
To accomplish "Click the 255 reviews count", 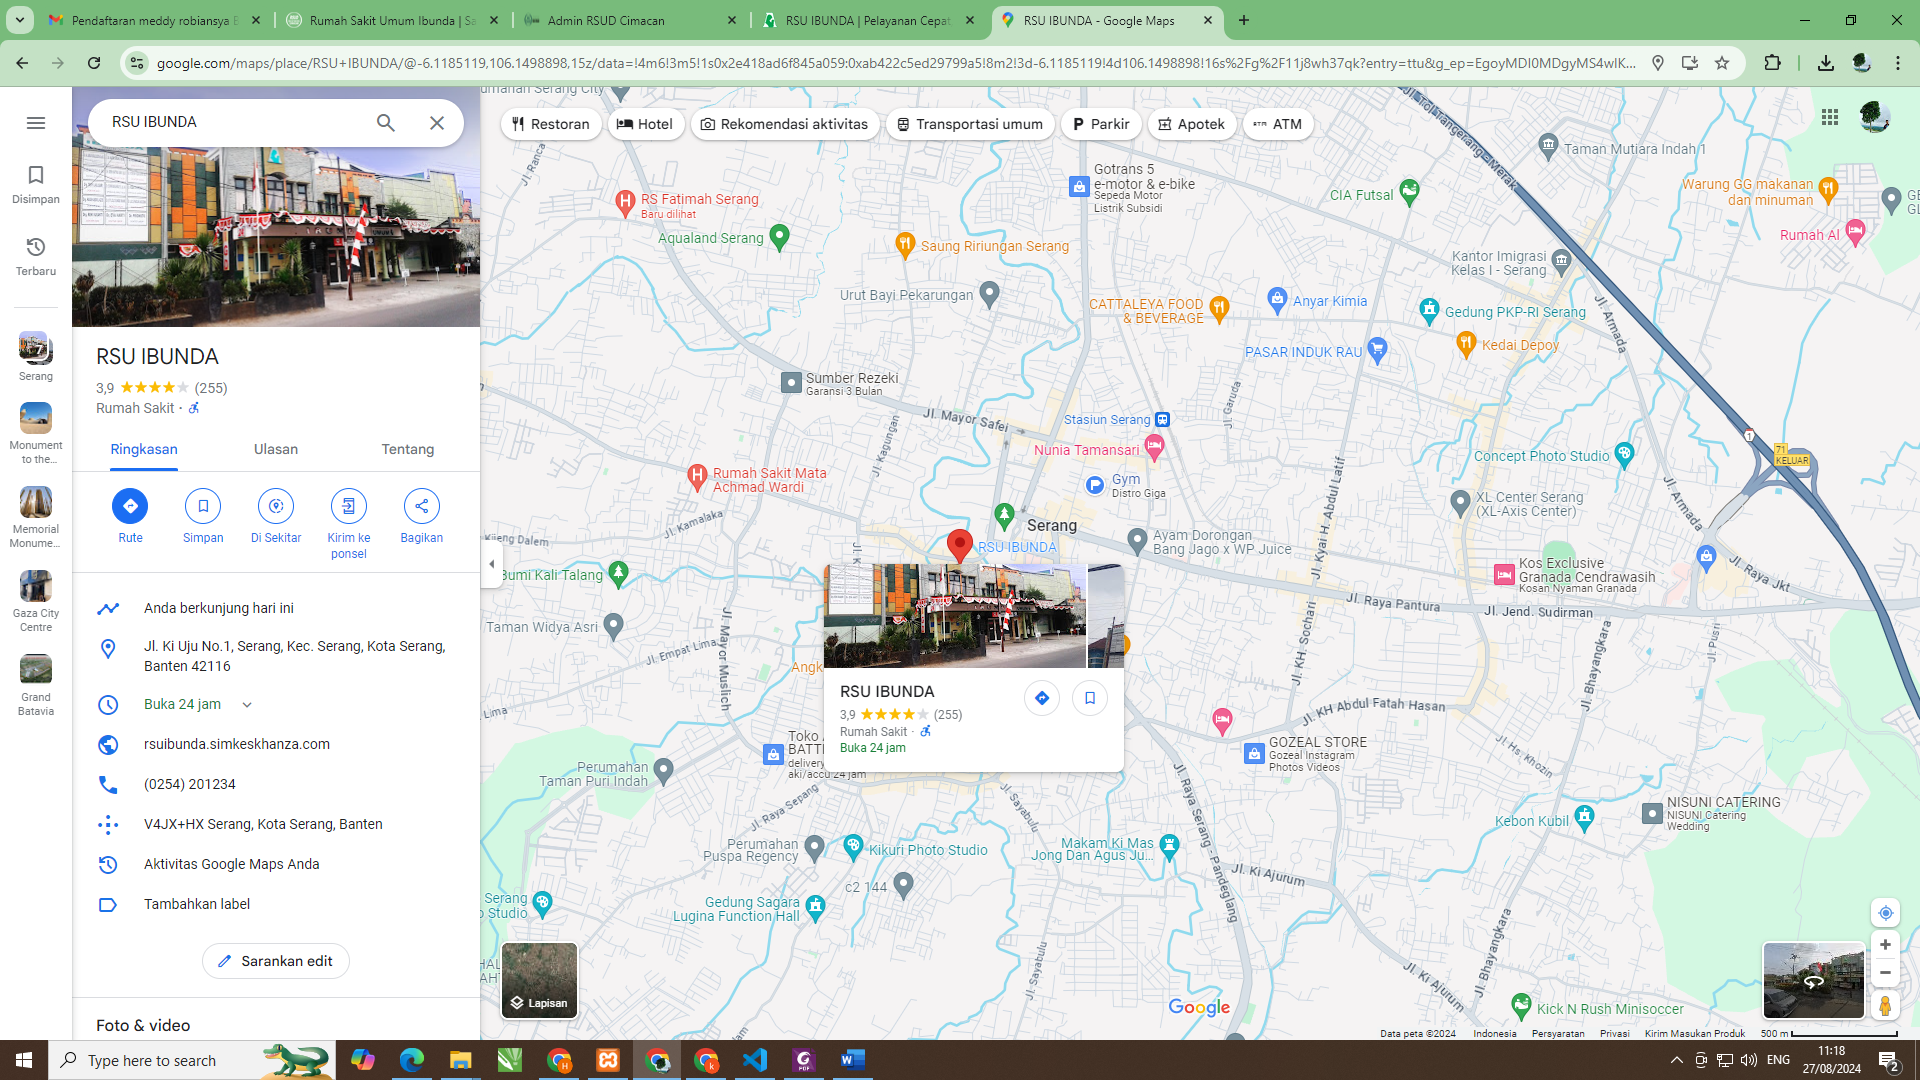I will [211, 388].
